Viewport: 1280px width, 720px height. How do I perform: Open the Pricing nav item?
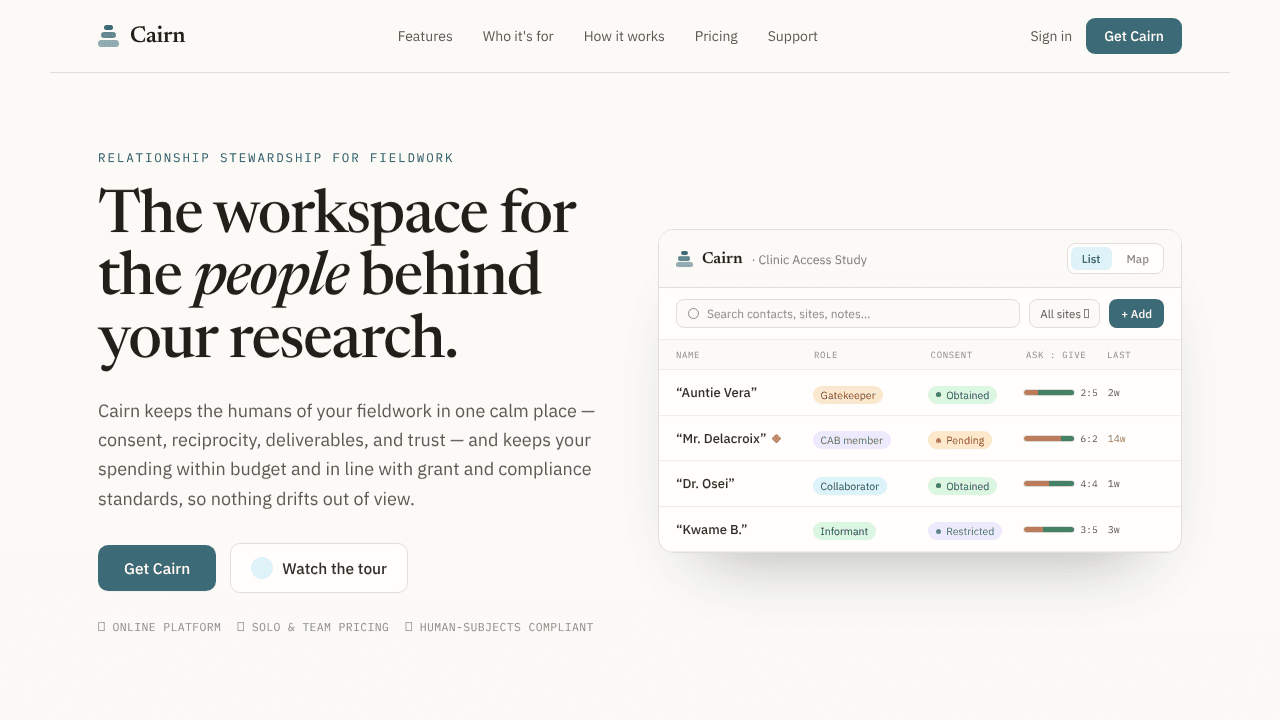pos(716,36)
